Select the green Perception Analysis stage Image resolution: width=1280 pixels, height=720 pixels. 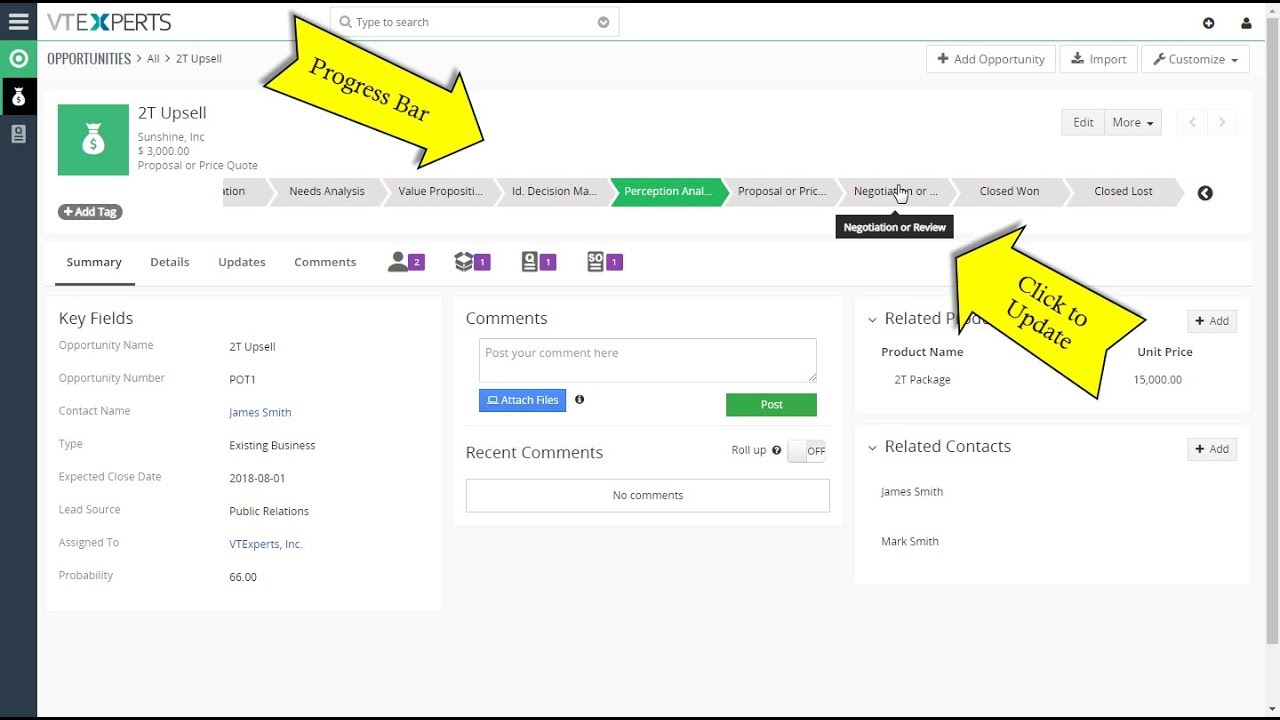pos(668,192)
